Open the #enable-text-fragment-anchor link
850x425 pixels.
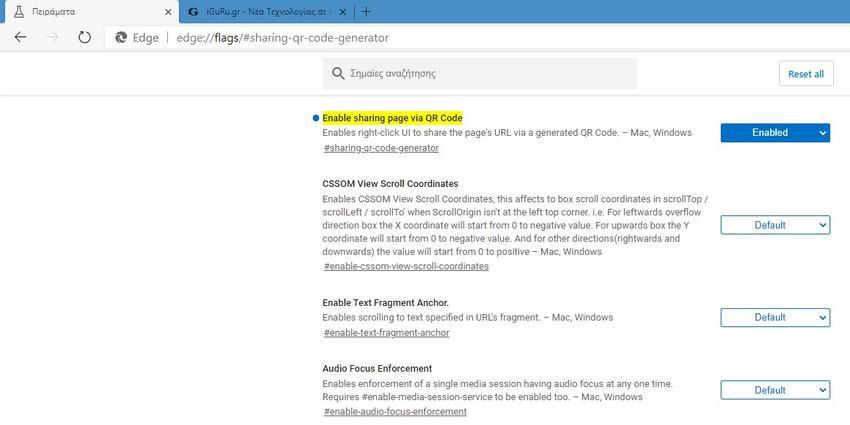pyautogui.click(x=387, y=333)
